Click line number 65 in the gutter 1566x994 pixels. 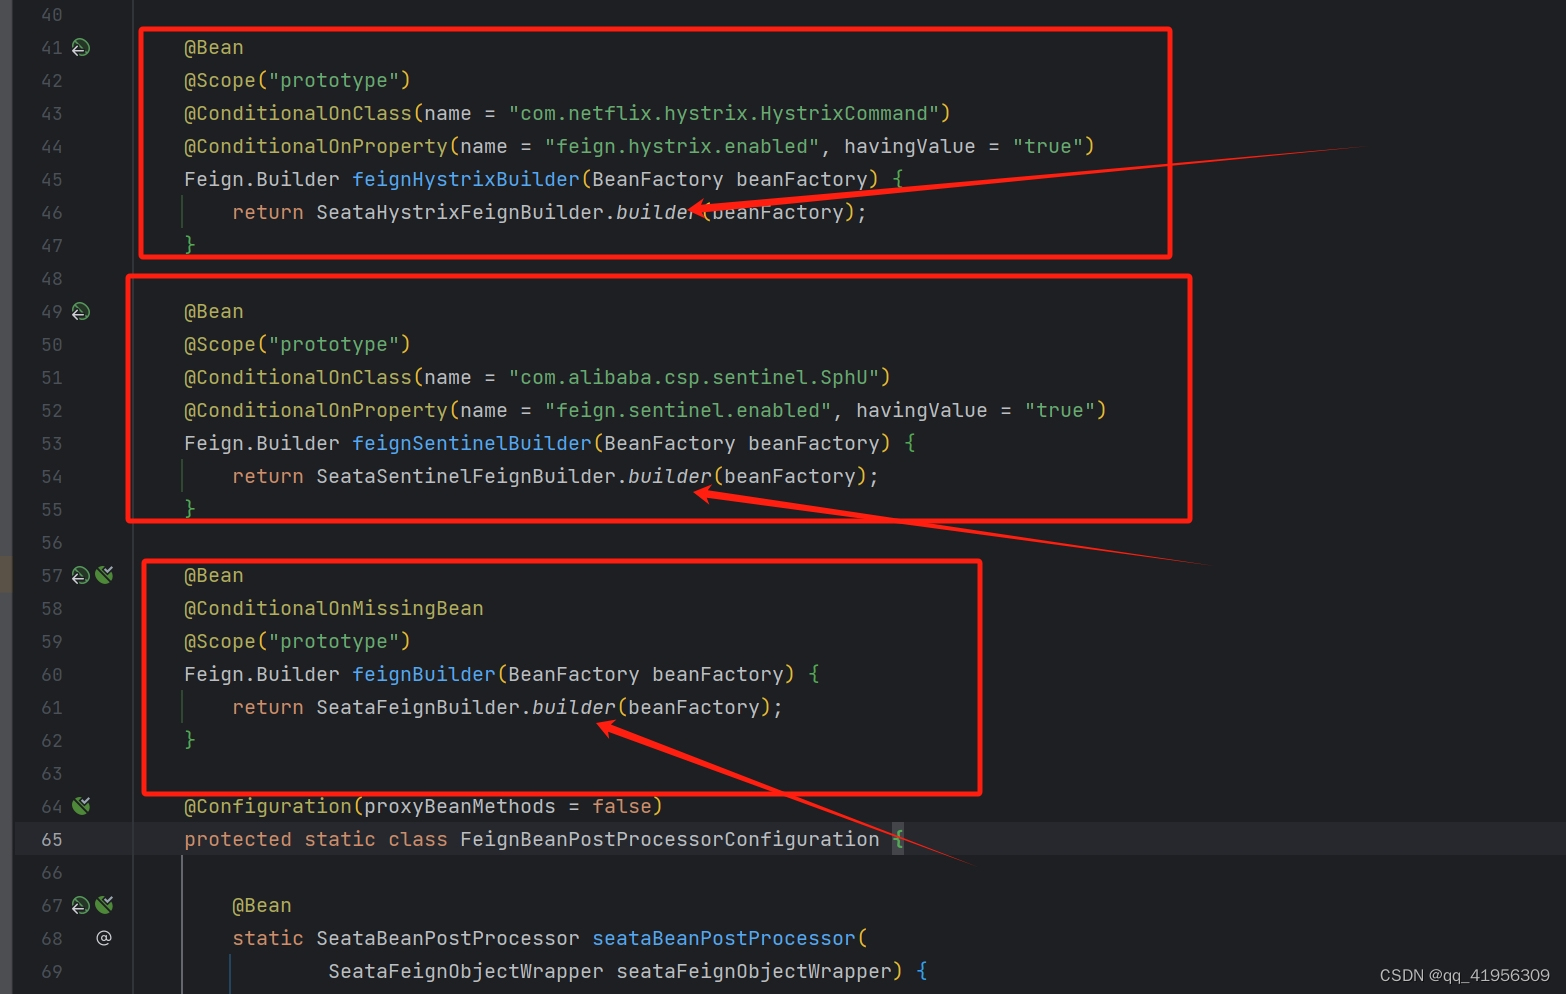pos(52,839)
